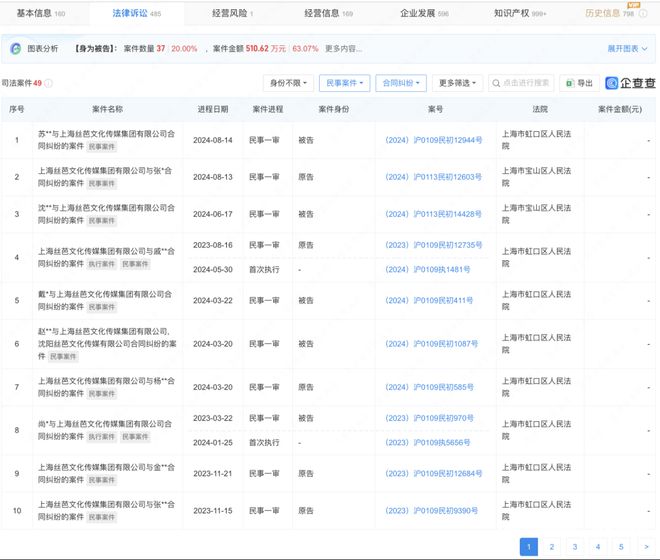Click the search magnifier icon
This screenshot has width=660, height=560.
[x=496, y=83]
